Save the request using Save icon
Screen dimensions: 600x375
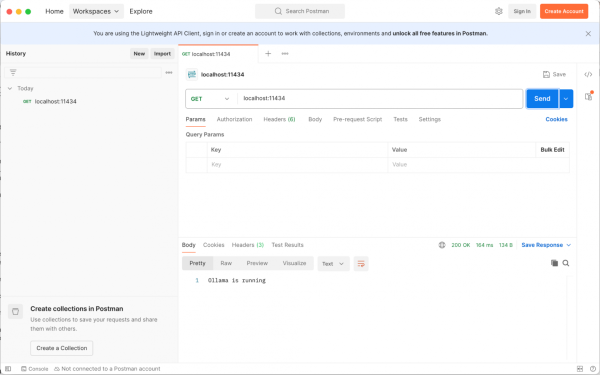click(x=554, y=74)
